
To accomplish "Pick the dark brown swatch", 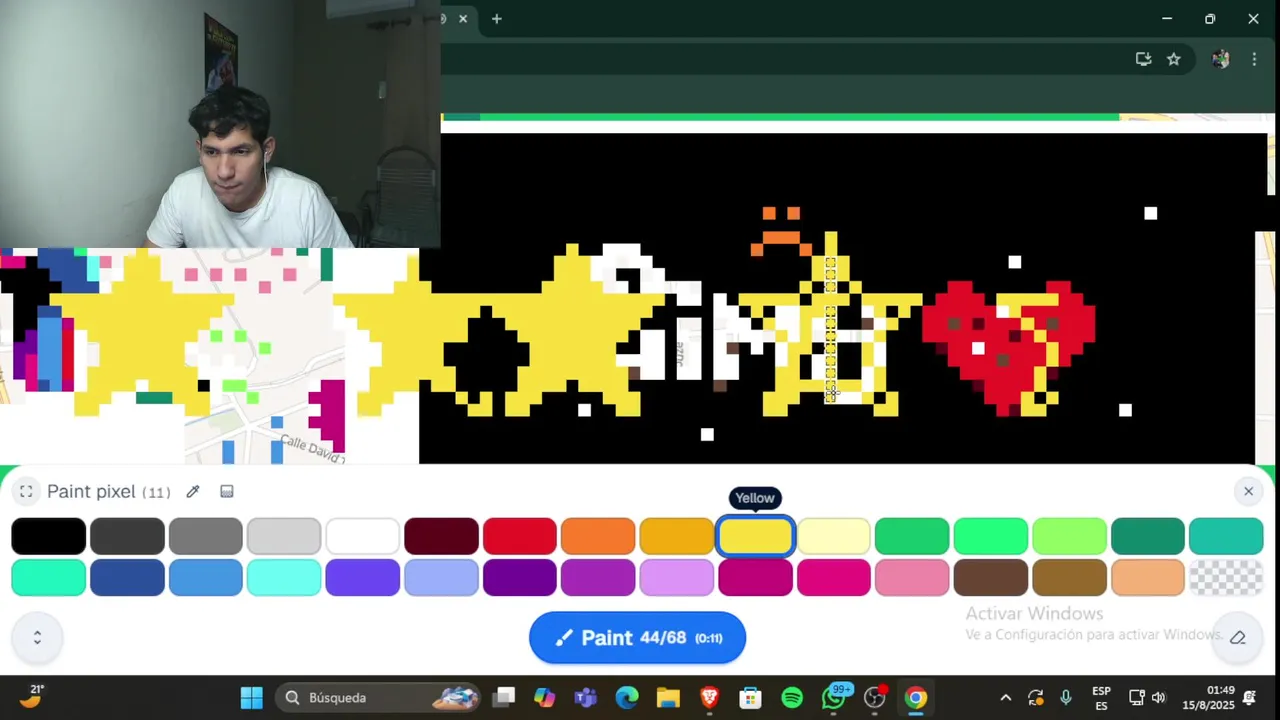I will point(990,578).
